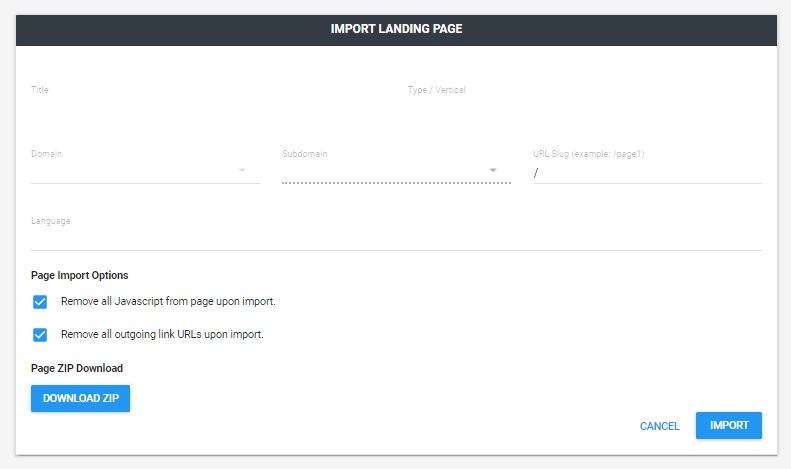This screenshot has height=469, width=791.
Task: Click the Import Landing Page title
Action: click(397, 29)
